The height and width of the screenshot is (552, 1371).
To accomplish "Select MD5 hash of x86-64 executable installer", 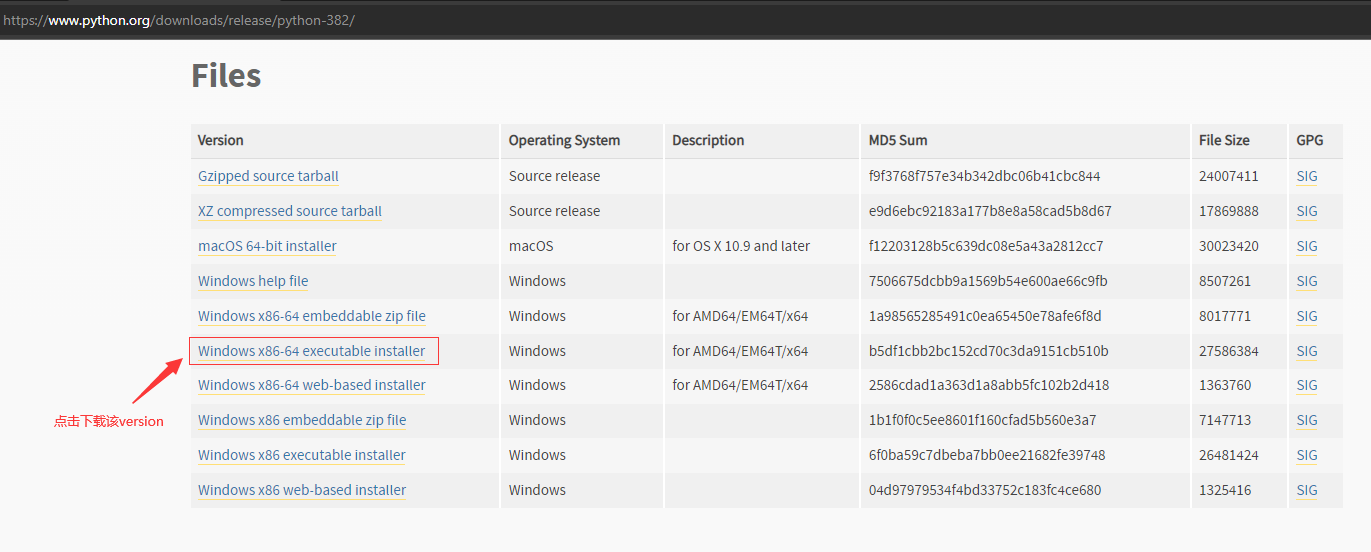I will coord(989,351).
